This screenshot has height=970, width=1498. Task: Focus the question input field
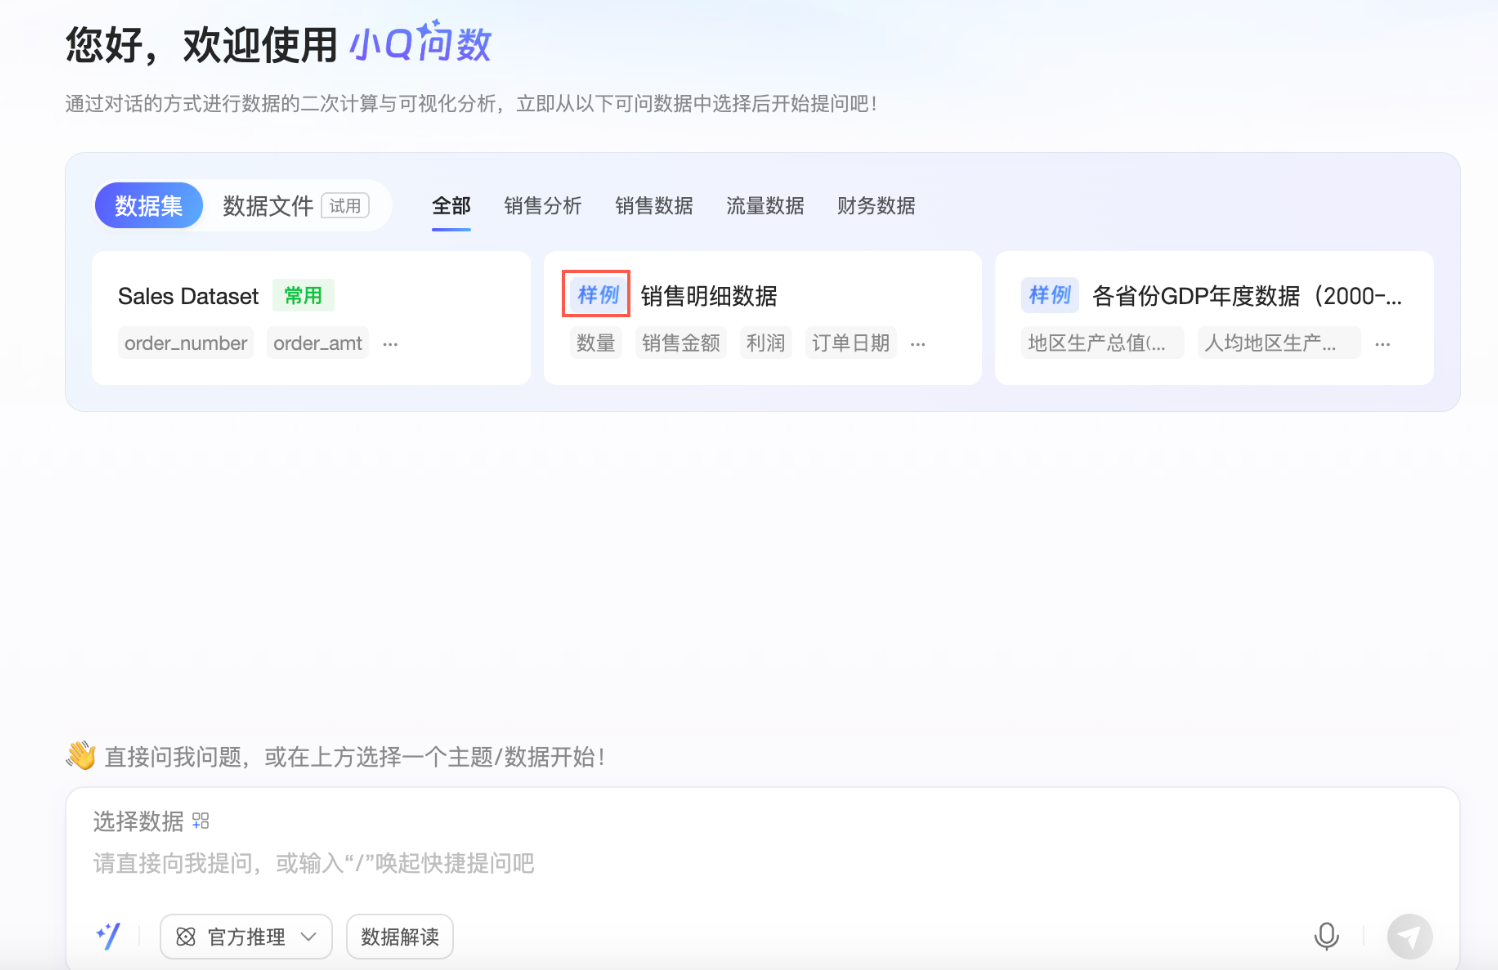pyautogui.click(x=763, y=863)
